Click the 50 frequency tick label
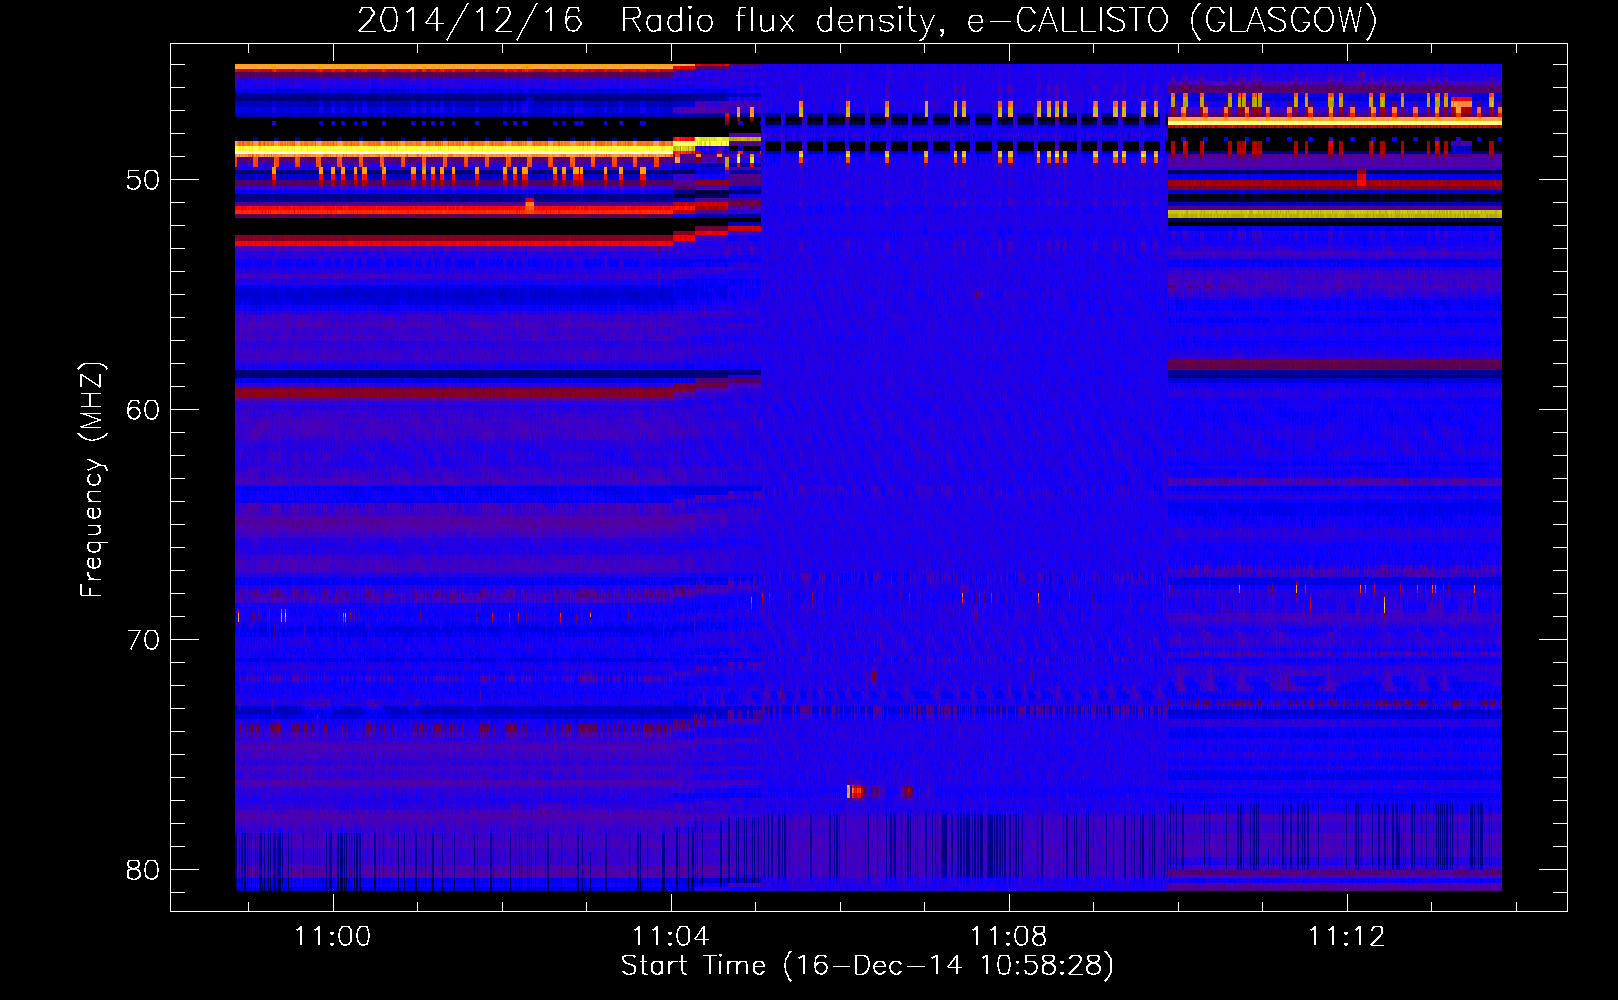 point(143,180)
